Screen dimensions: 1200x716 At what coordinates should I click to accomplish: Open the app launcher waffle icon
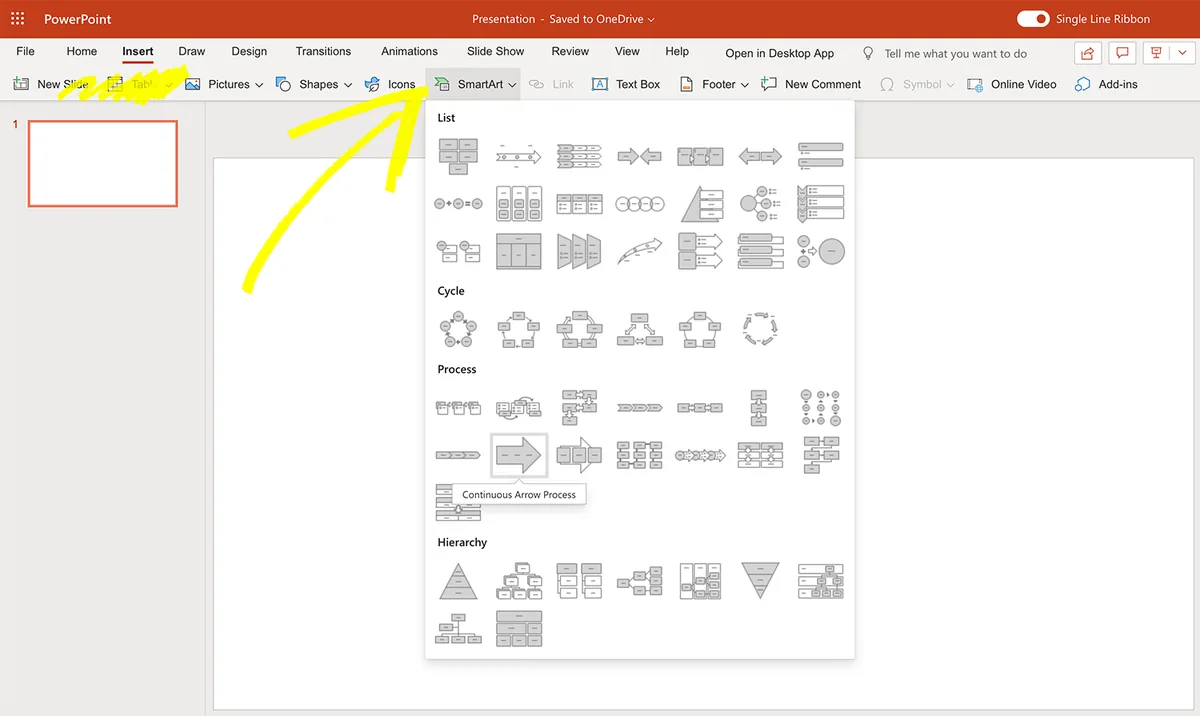pos(18,19)
